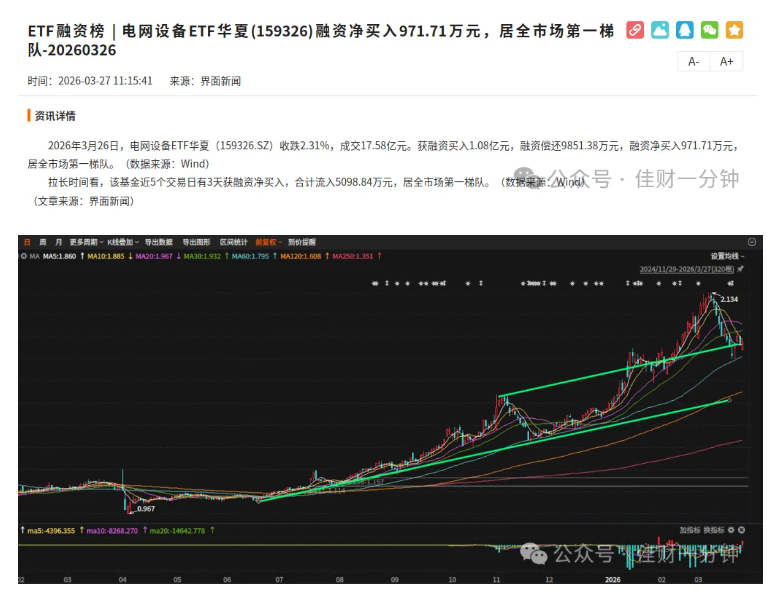This screenshot has height=590, width=767.
Task: Click the MA10:1.885 legend value
Action: [x=106, y=256]
